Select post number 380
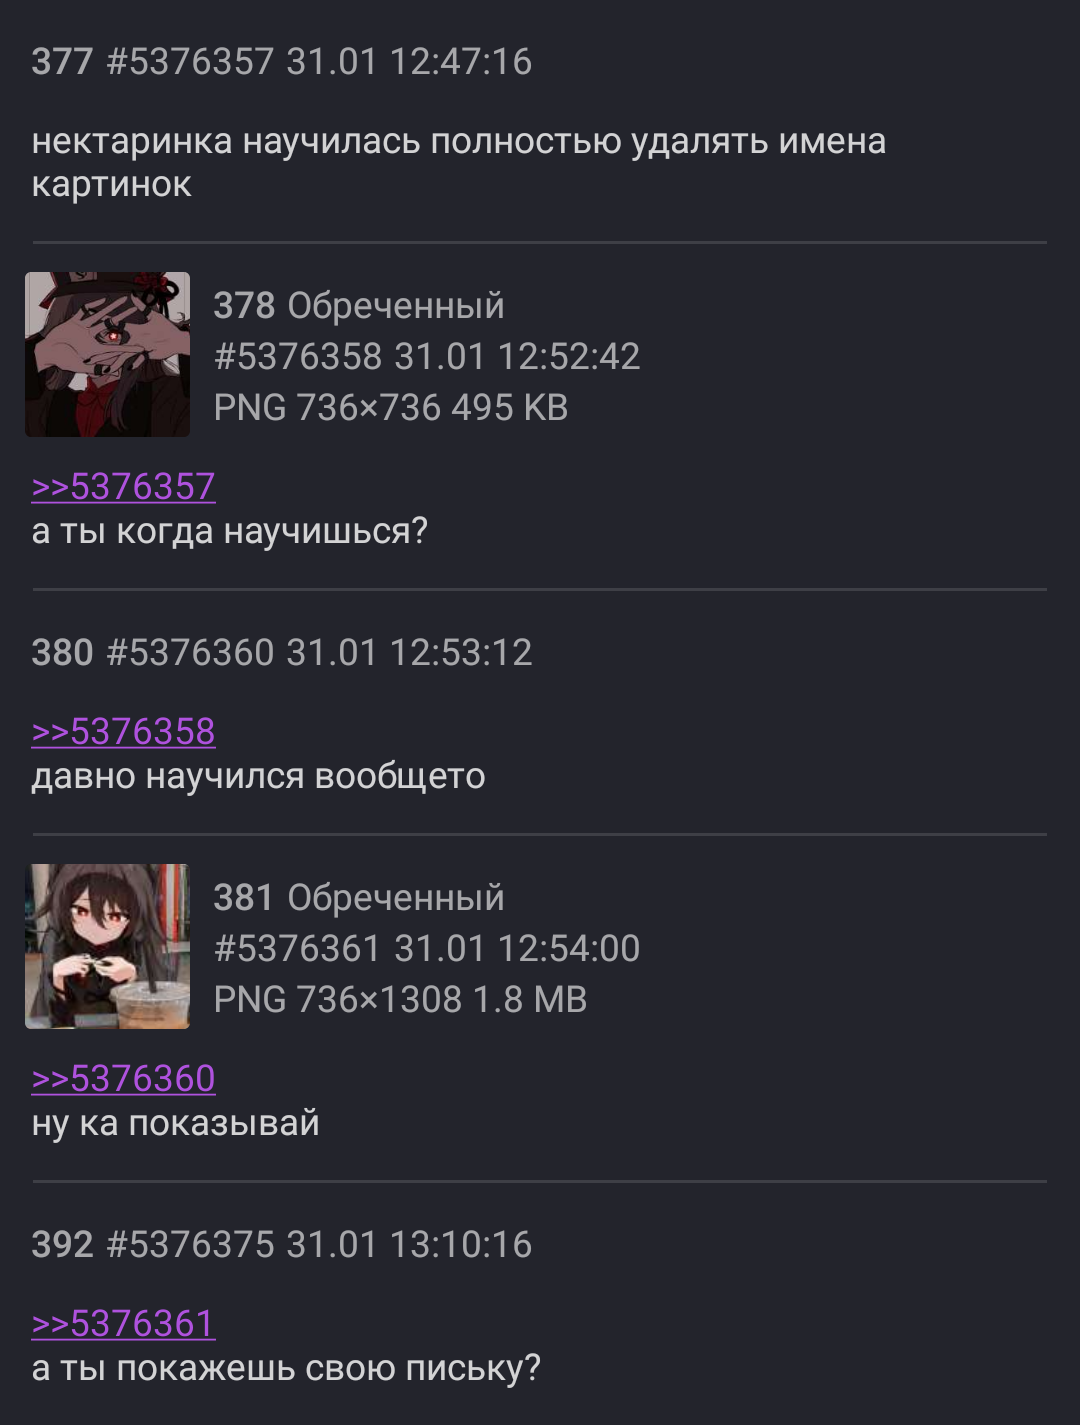1080x1425 pixels. point(62,653)
